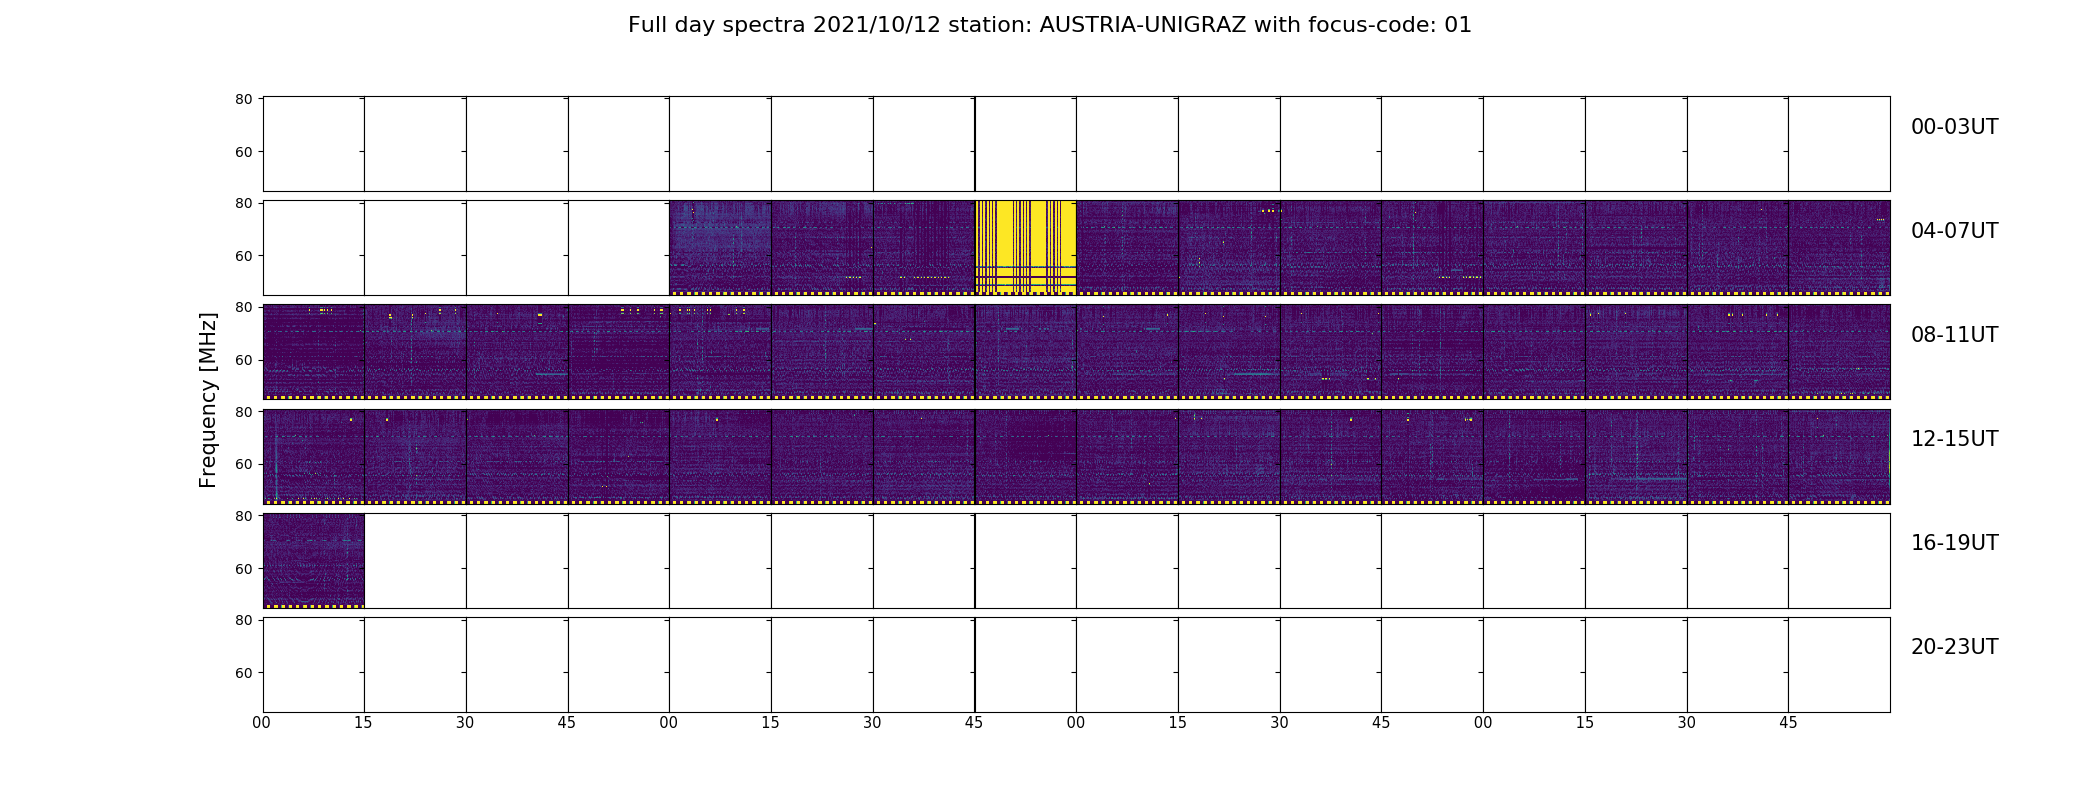Click the '60' tick of the 20-23UT panel

tap(243, 673)
